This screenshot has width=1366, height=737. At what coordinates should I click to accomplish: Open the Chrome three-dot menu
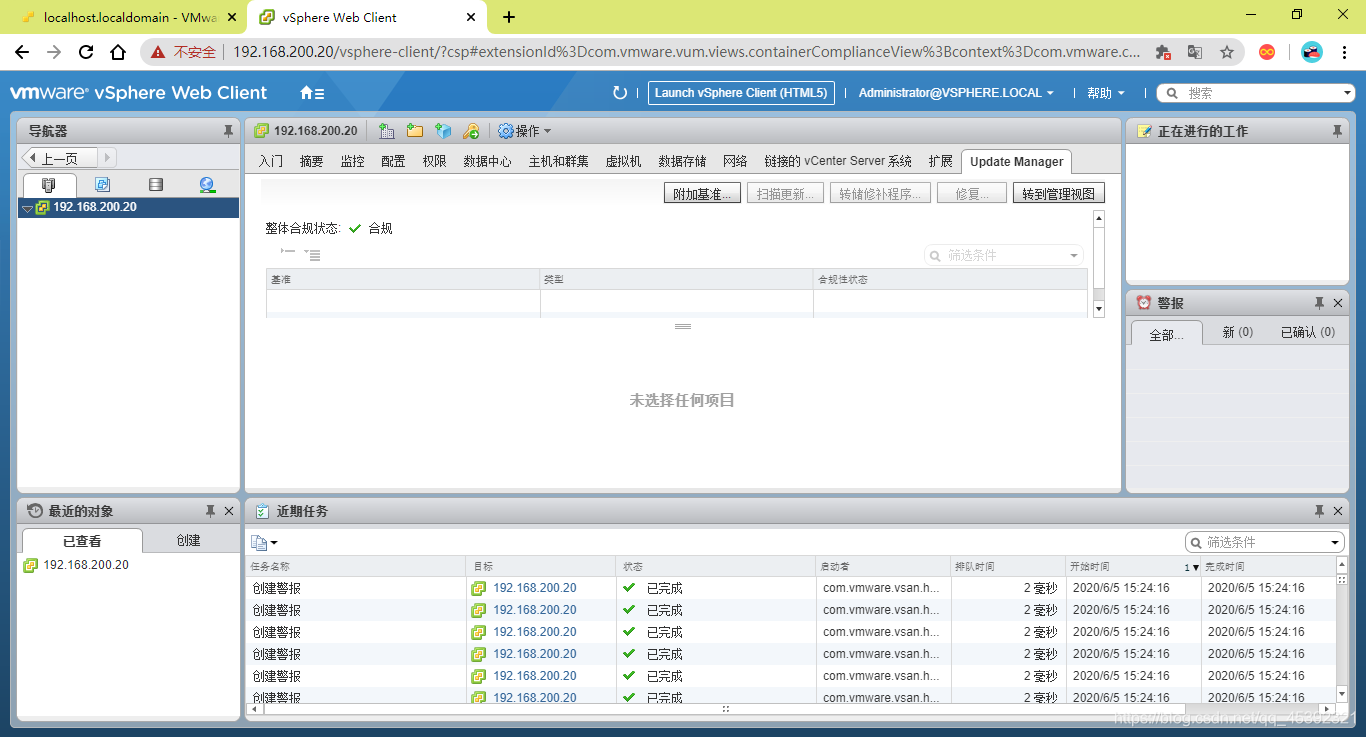[1346, 52]
